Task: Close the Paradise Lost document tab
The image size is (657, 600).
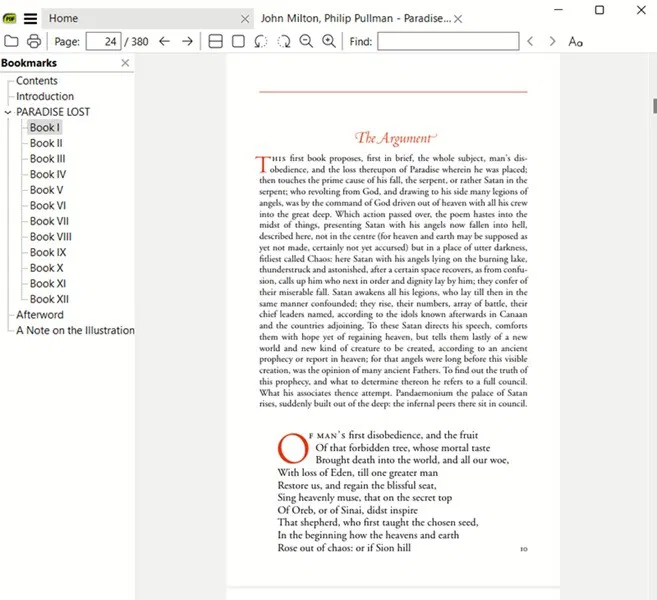Action: (x=458, y=19)
